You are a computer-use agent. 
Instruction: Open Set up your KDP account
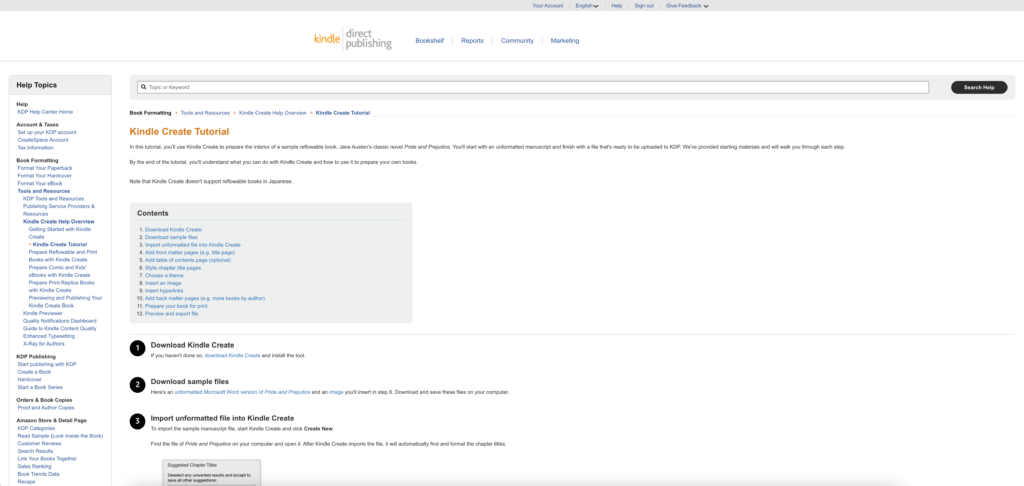[x=46, y=132]
